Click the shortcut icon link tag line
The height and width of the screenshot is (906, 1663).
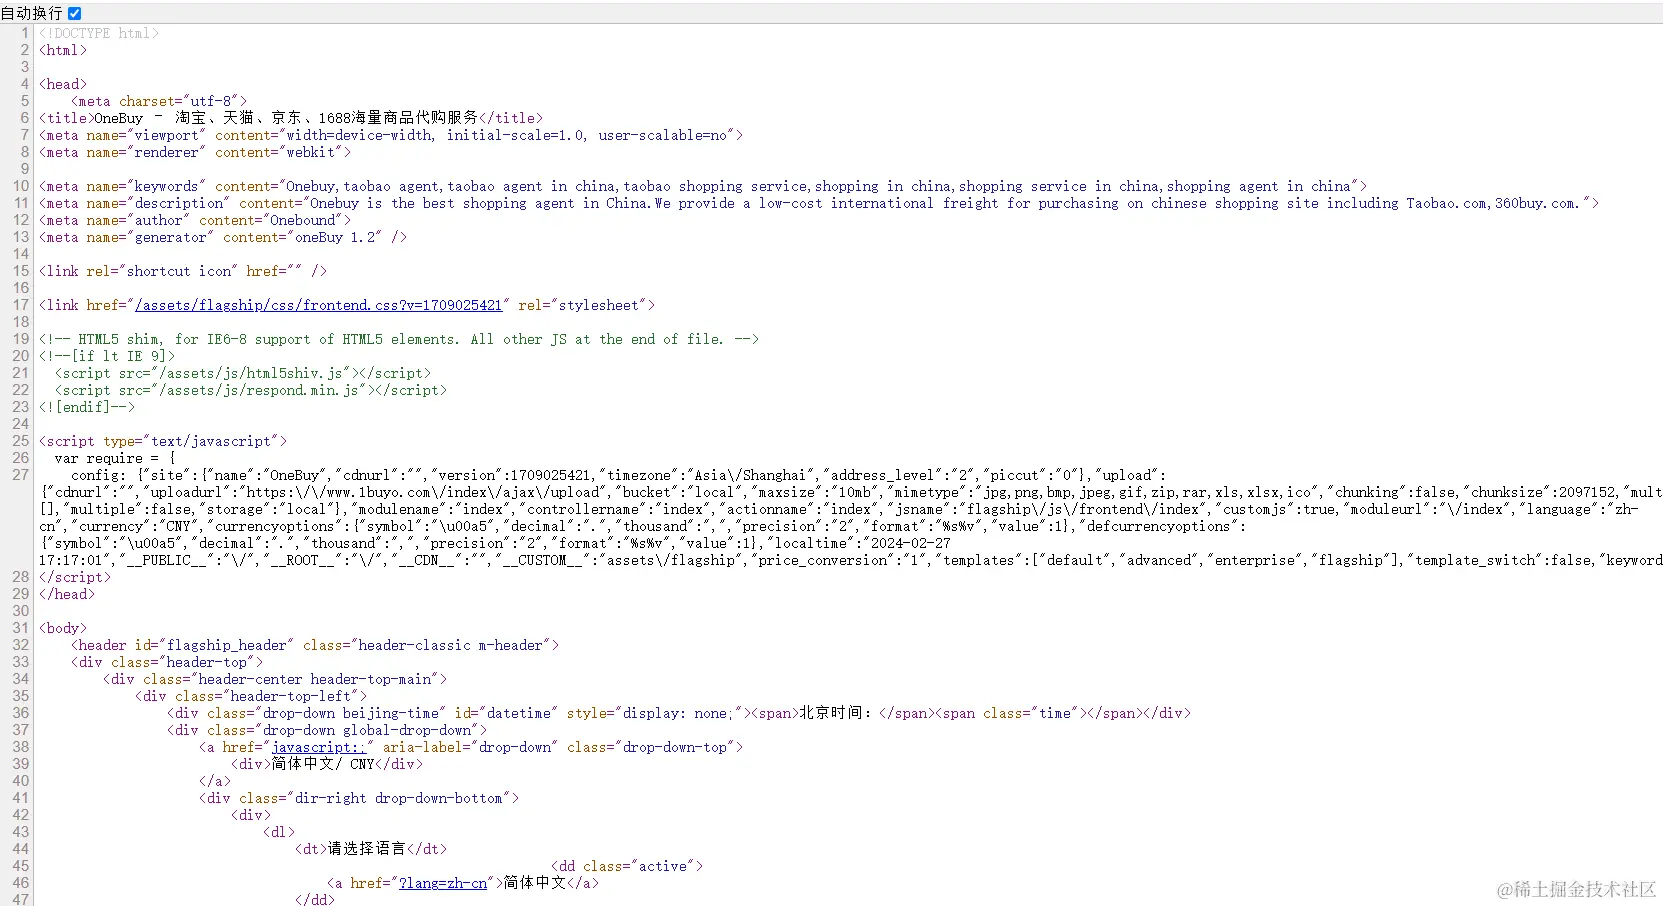[x=183, y=271]
